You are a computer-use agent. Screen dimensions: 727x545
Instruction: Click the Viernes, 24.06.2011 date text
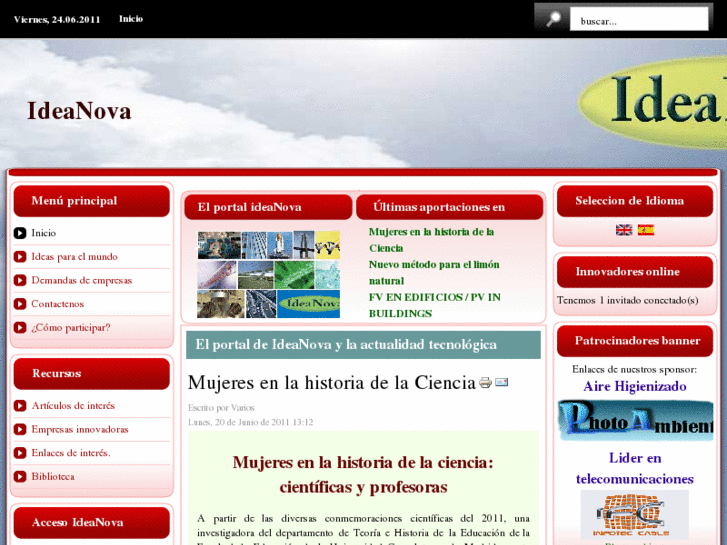click(57, 19)
